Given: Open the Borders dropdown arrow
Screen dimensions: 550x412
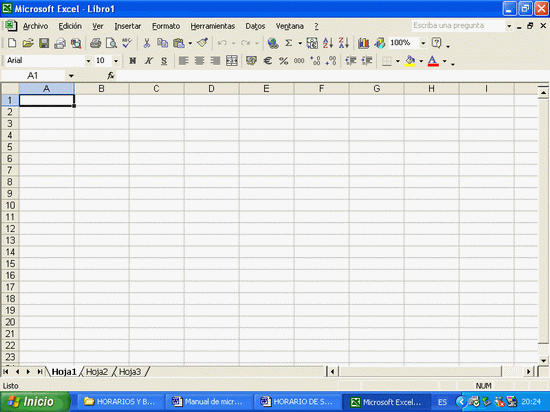Looking at the screenshot, I should 397,61.
